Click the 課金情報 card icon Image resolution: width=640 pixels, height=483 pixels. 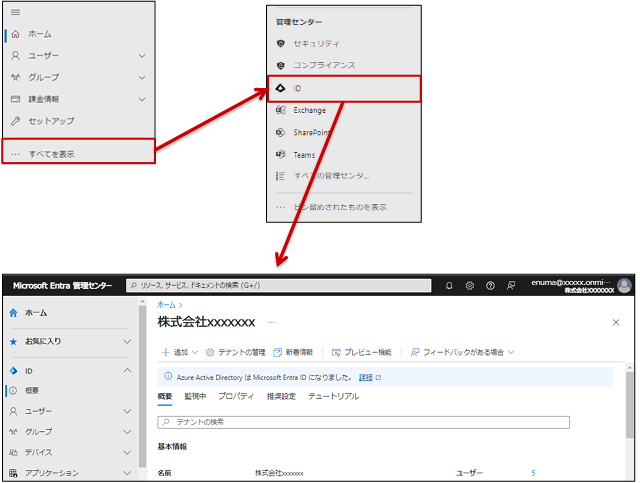(16, 99)
